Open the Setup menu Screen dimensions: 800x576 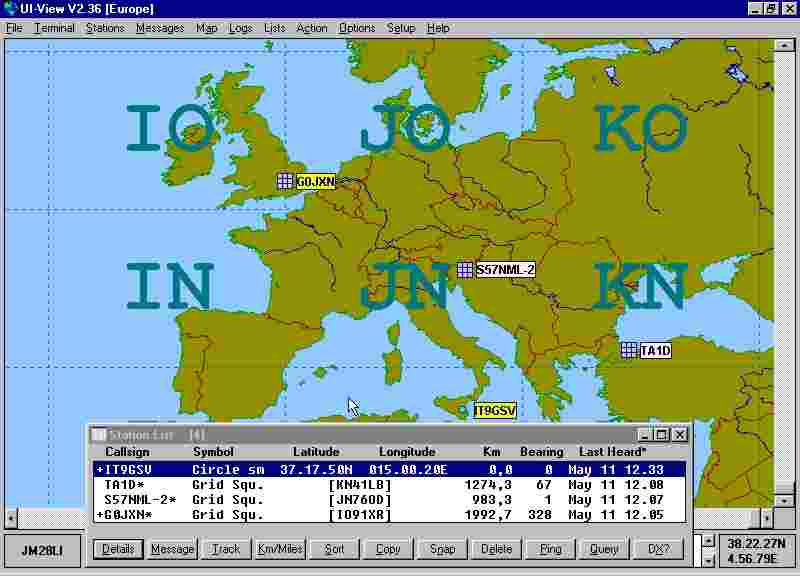pyautogui.click(x=401, y=28)
